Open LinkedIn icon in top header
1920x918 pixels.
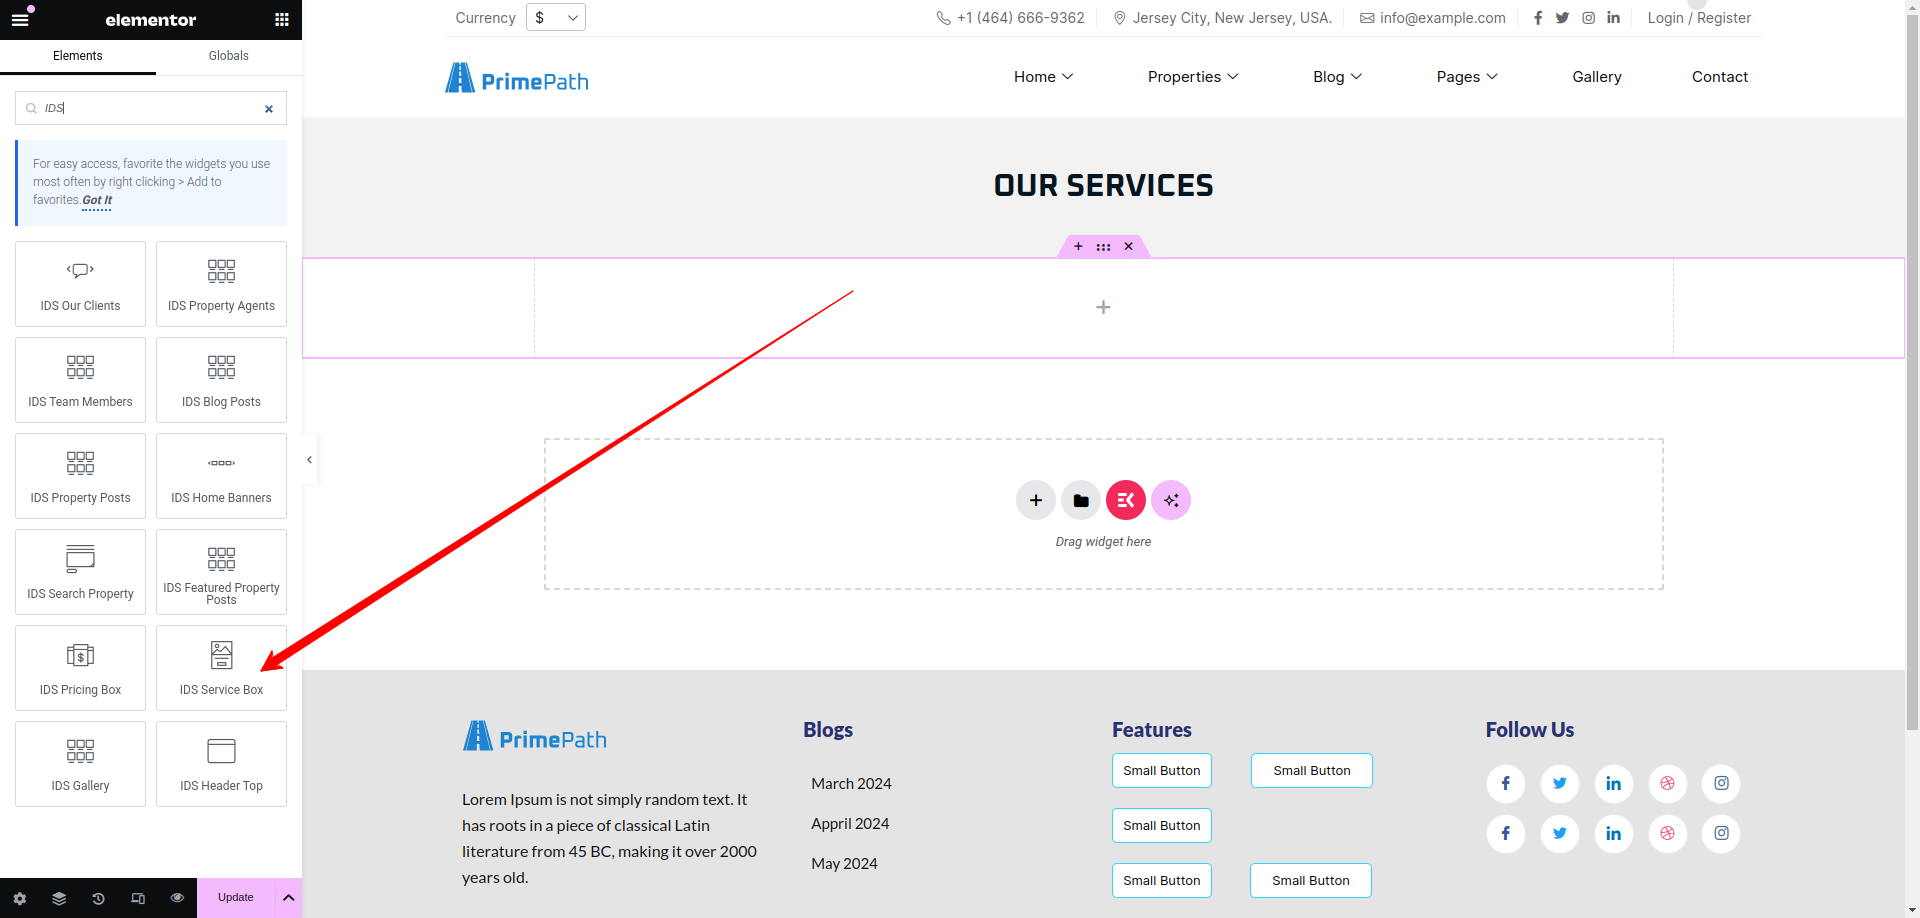point(1613,18)
